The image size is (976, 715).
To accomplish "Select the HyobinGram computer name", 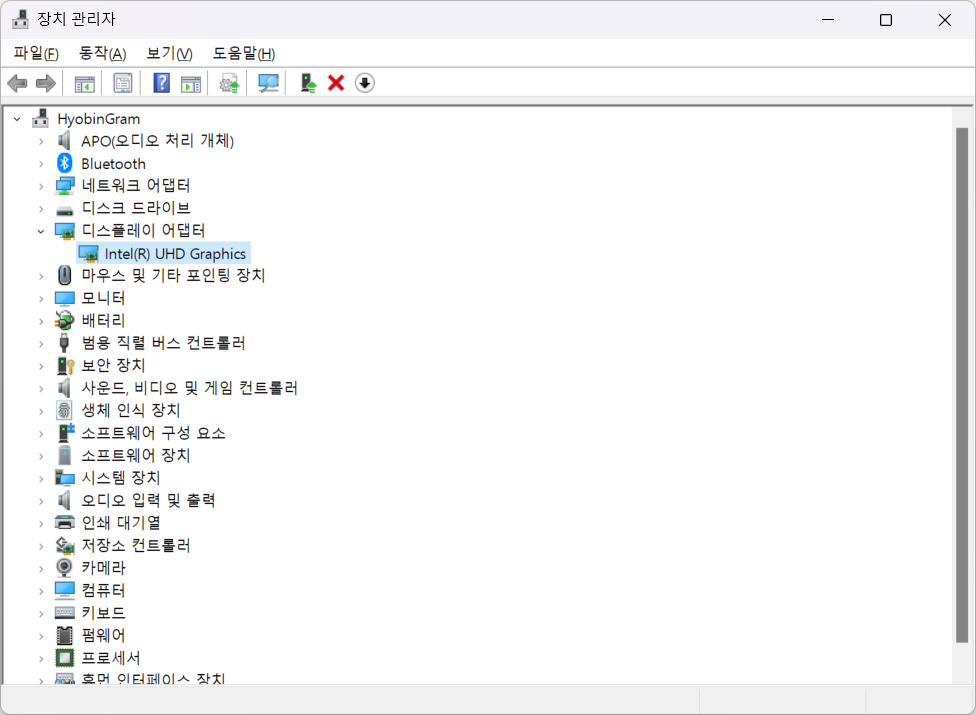I will (x=98, y=119).
